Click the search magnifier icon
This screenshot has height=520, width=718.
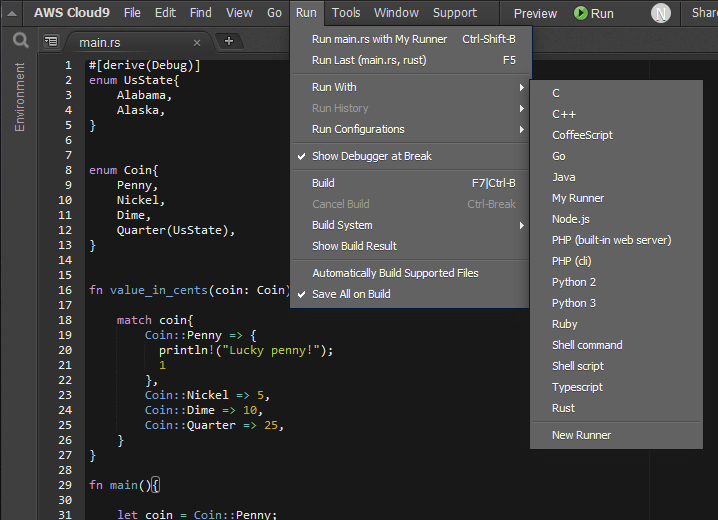point(20,41)
